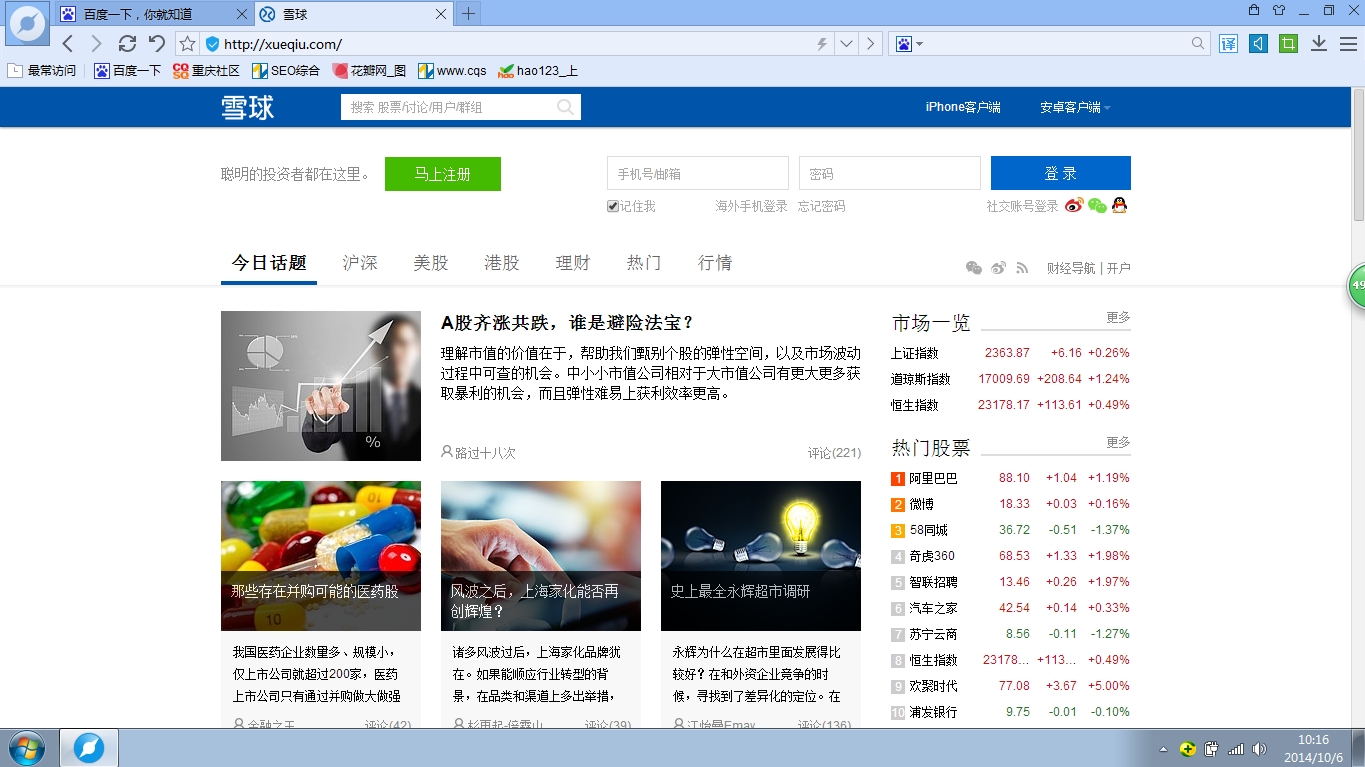Viewport: 1365px width, 767px height.
Task: Open the 最常访问 bookmarks folder
Action: (42, 71)
